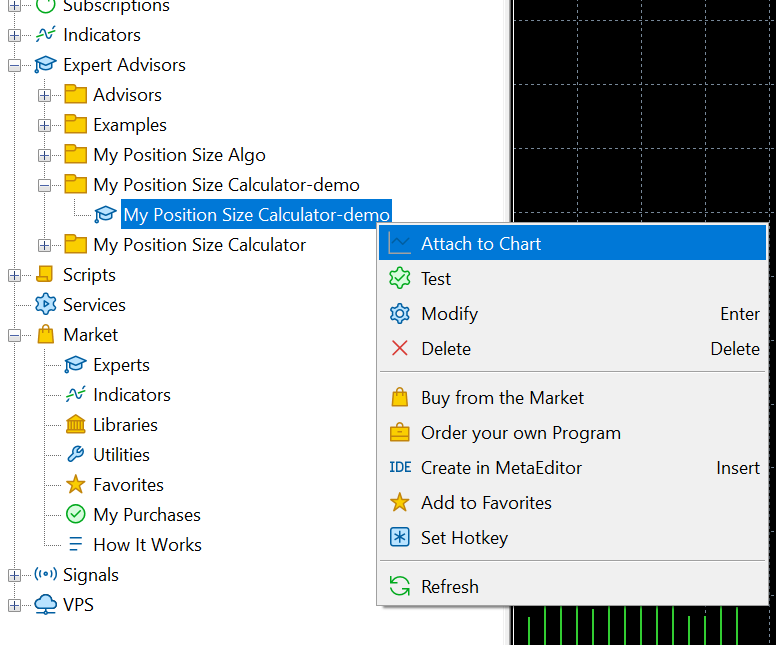The image size is (776, 645).
Task: Choose Buy from the Market
Action: pos(573,397)
